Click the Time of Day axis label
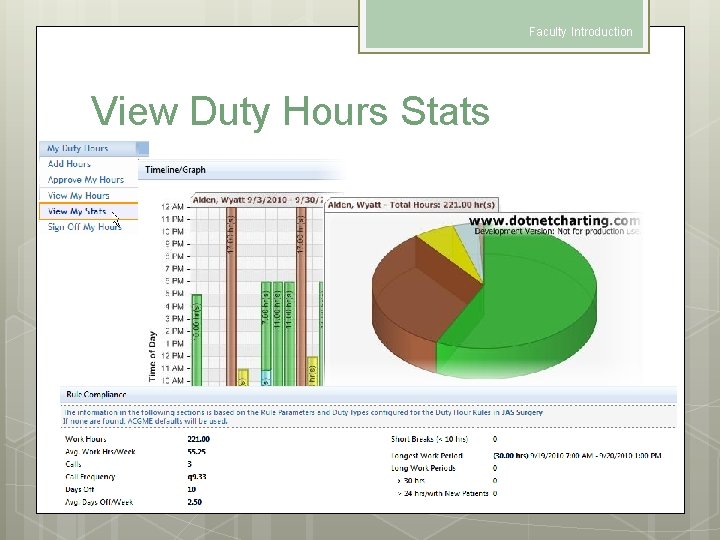 [152, 357]
